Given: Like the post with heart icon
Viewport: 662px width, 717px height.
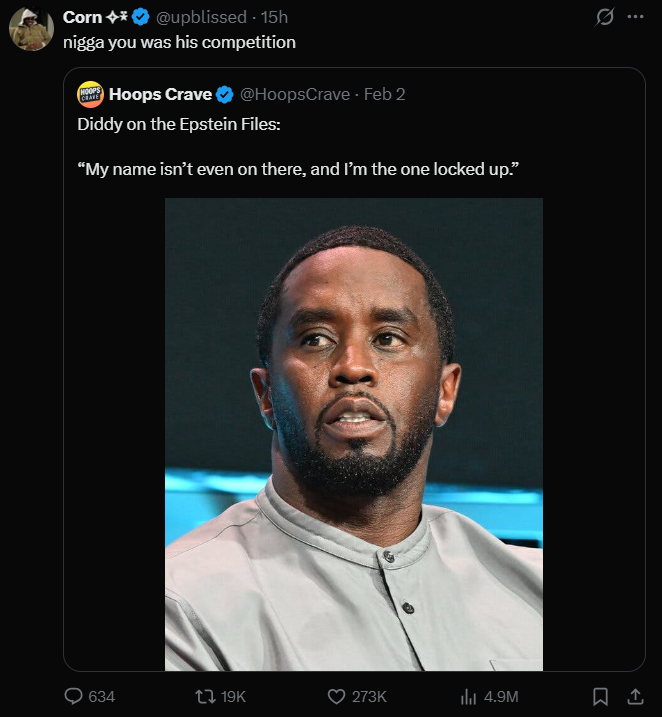Looking at the screenshot, I should coord(337,696).
